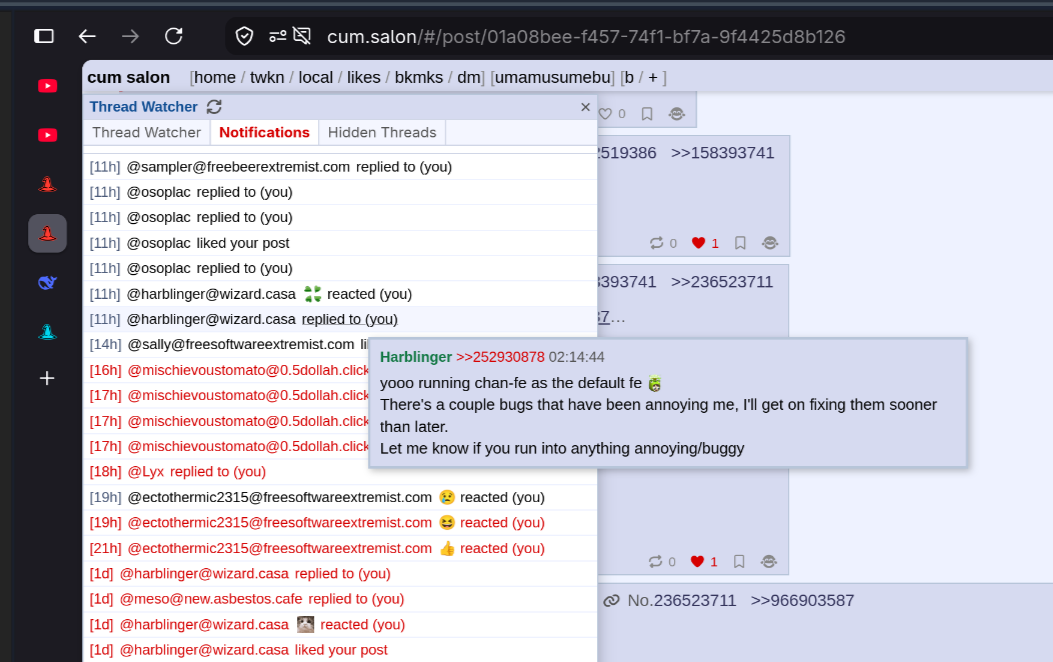Open the twkn timeline link
Viewport: 1053px width, 662px height.
267,77
